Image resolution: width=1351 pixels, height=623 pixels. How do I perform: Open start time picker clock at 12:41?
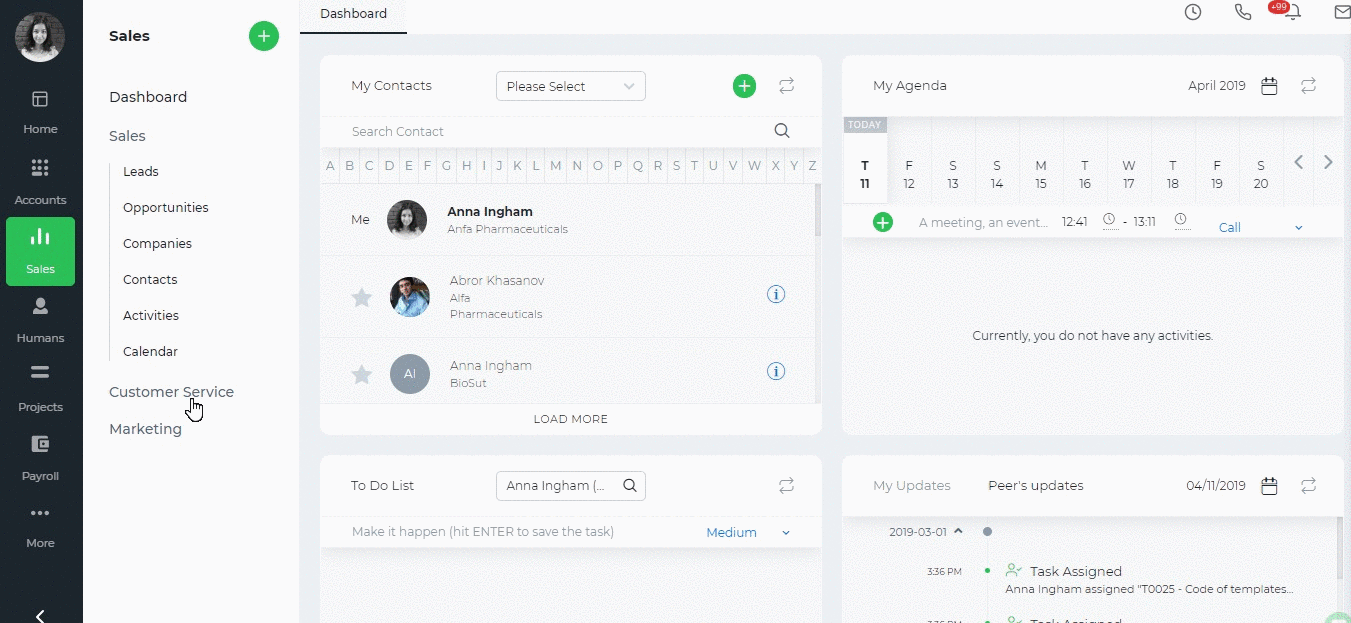coord(1109,220)
